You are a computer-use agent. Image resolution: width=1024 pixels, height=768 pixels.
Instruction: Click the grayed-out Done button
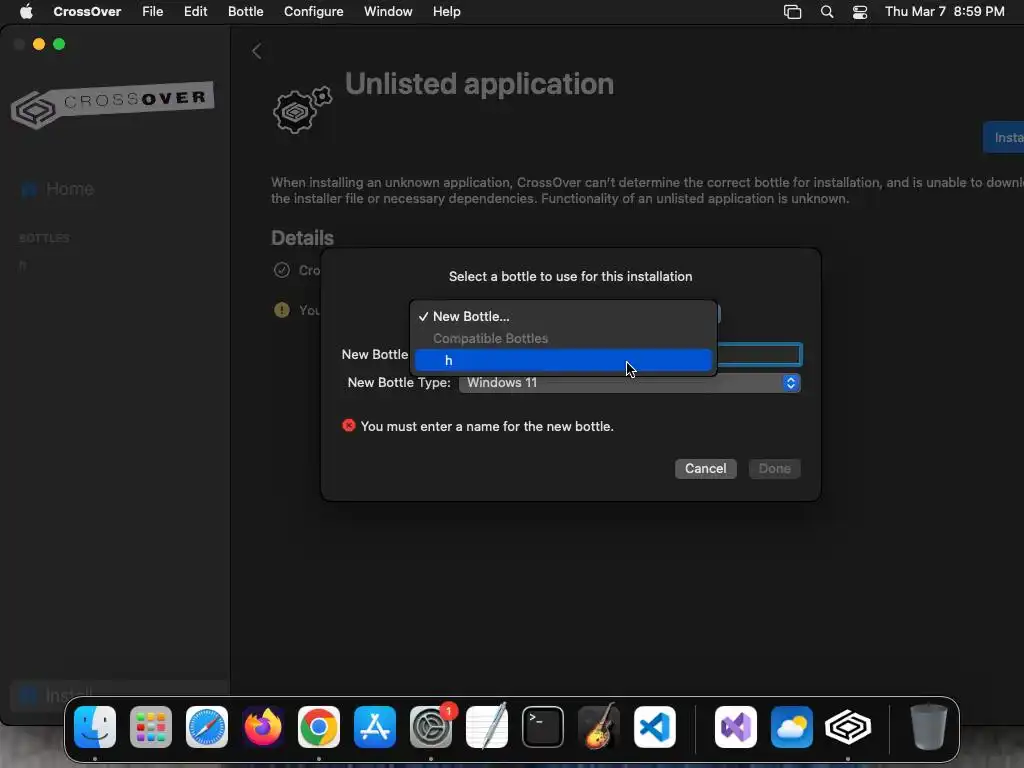[775, 468]
